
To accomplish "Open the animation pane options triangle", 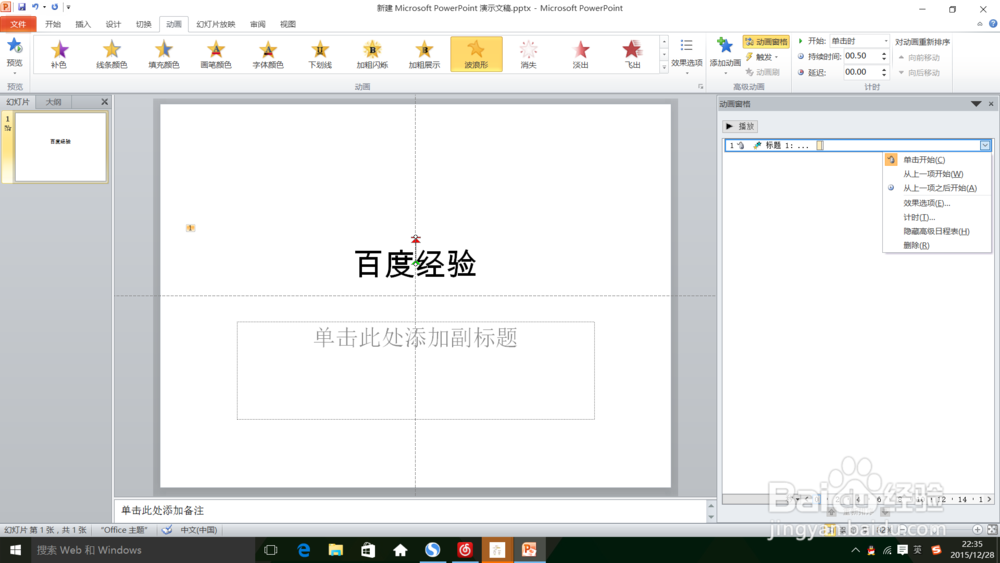I will (x=976, y=104).
